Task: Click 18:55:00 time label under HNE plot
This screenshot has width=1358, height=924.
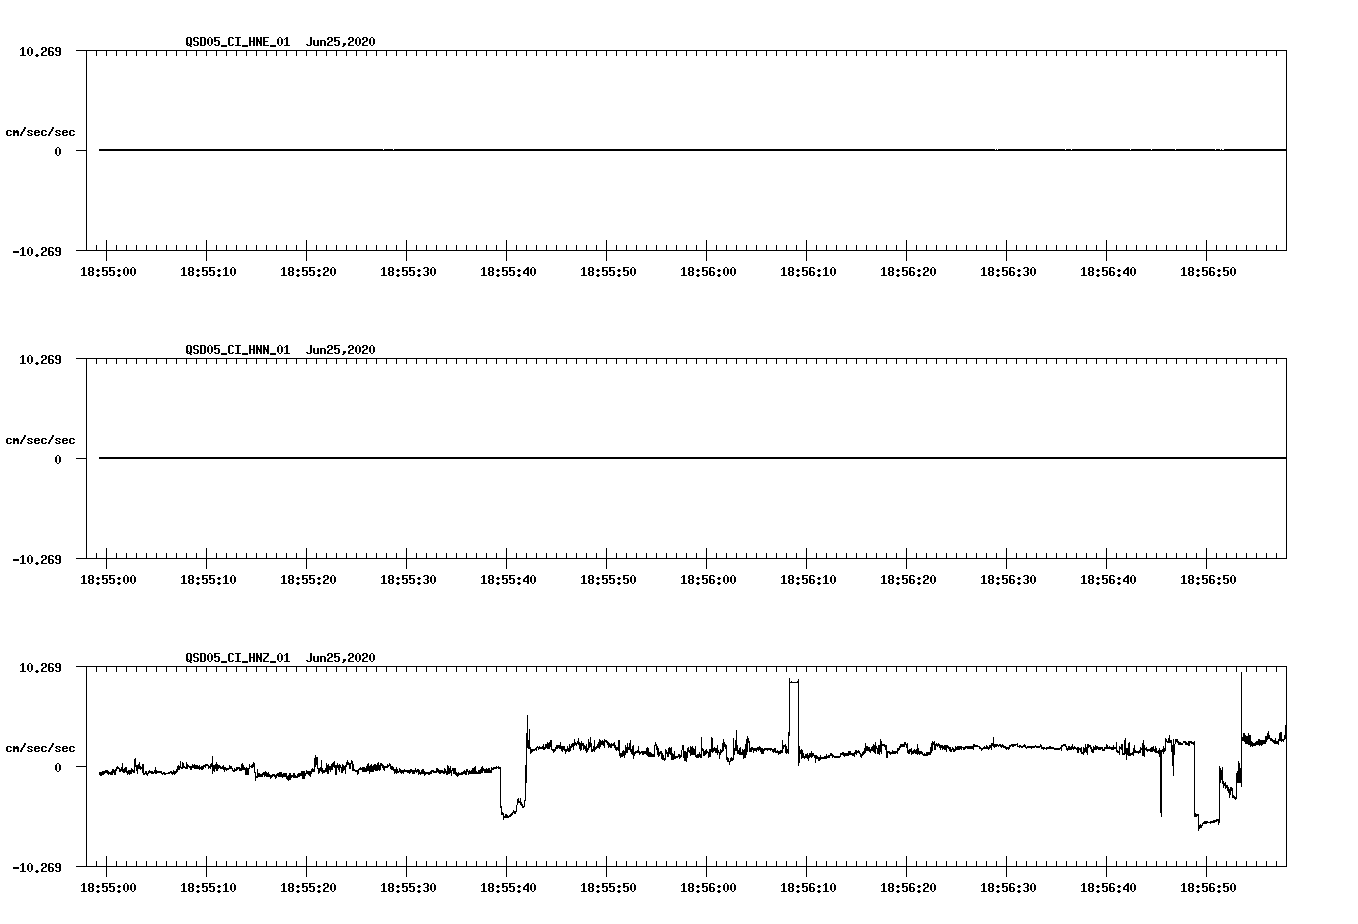Action: click(108, 272)
